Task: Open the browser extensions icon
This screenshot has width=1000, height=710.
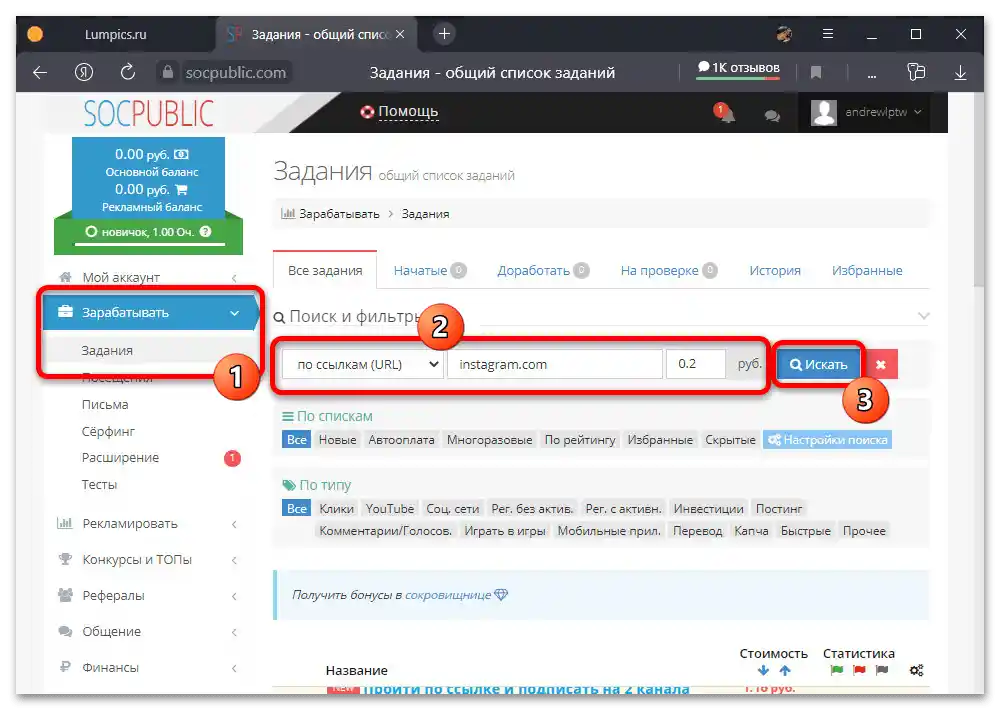Action: pyautogui.click(x=916, y=72)
